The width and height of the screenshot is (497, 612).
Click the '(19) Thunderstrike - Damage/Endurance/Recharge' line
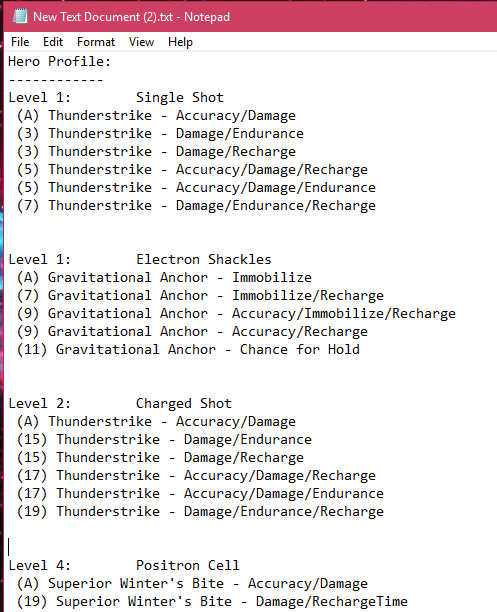pos(200,512)
